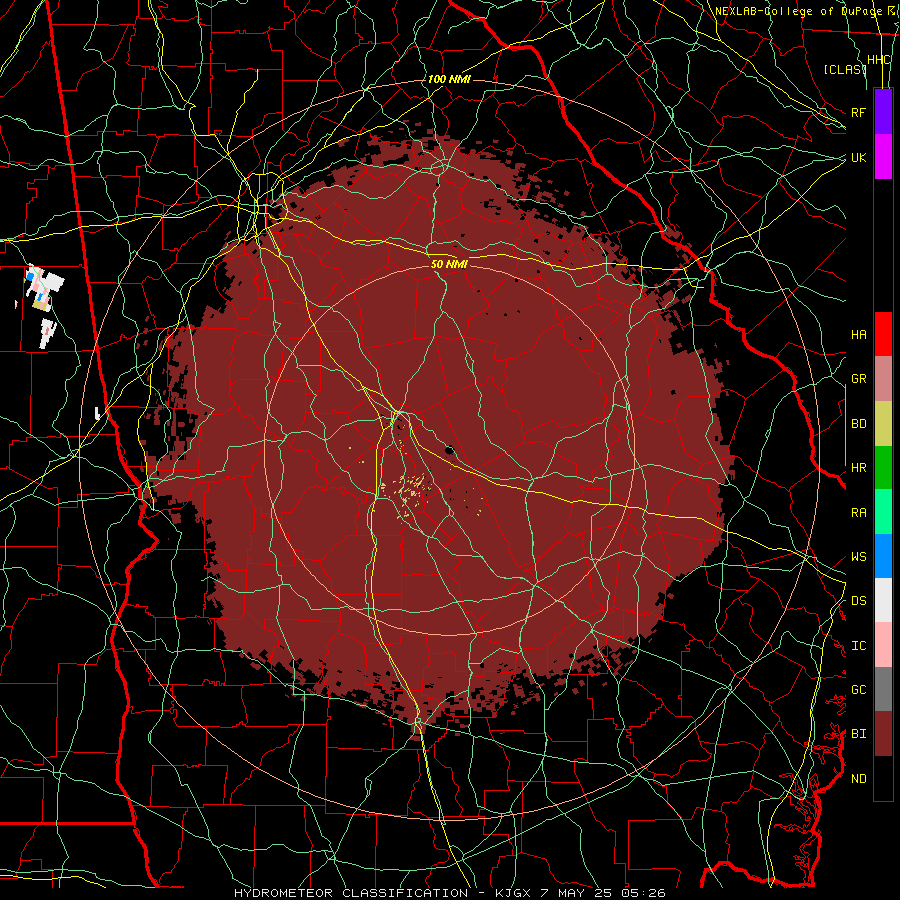The image size is (900, 900).
Task: Click the 'BD' legend label
Action: 858,424
